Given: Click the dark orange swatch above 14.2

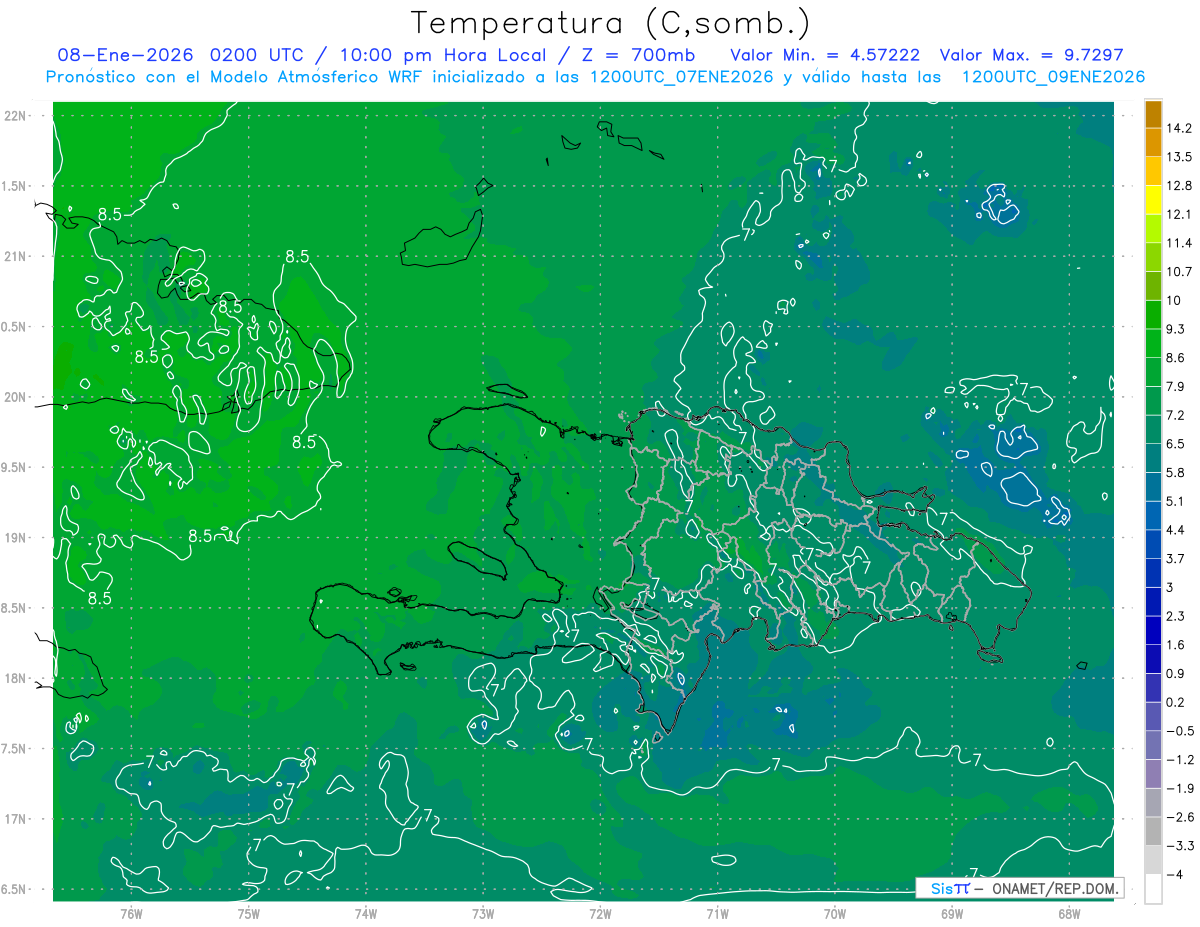Looking at the screenshot, I should pyautogui.click(x=1153, y=114).
